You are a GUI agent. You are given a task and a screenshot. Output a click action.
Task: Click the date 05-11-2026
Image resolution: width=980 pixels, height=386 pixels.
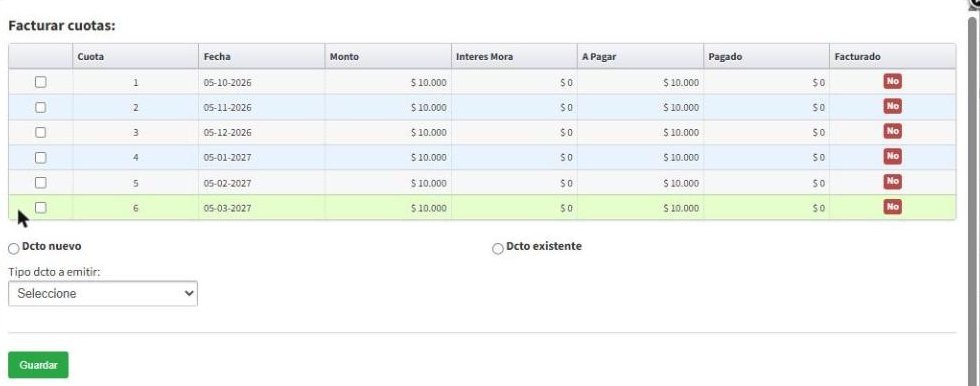[228, 107]
